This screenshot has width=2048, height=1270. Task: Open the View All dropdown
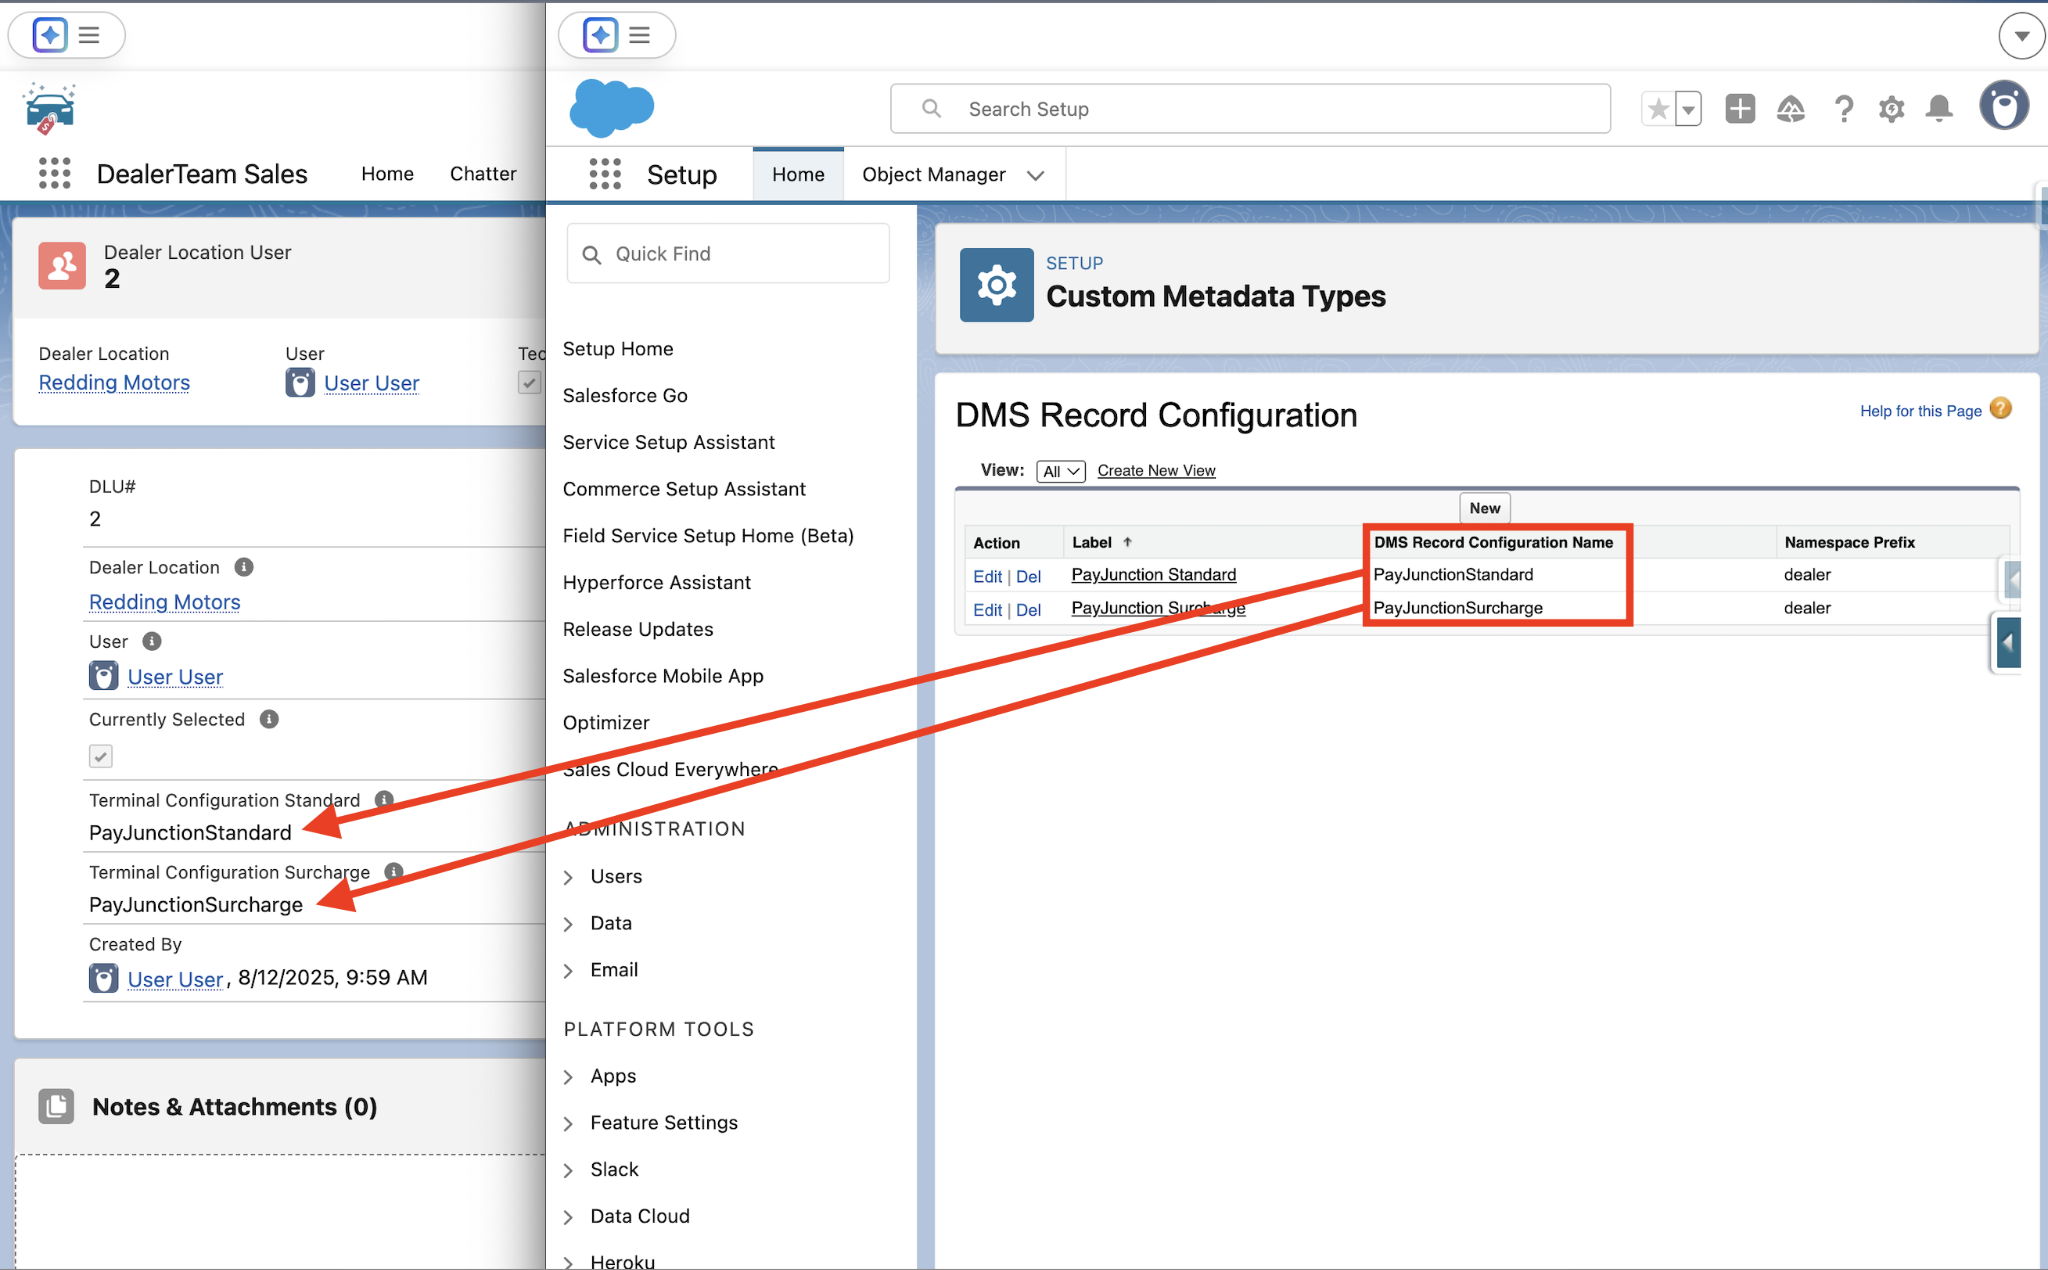pos(1061,471)
